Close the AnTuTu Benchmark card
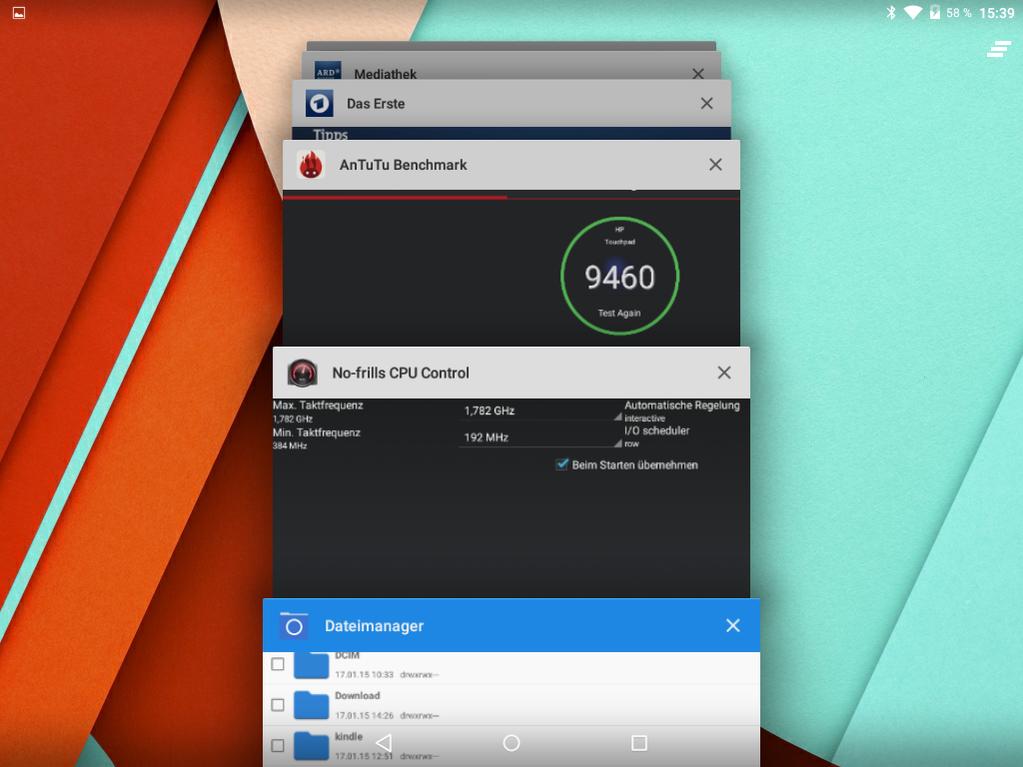This screenshot has width=1023, height=767. (716, 164)
